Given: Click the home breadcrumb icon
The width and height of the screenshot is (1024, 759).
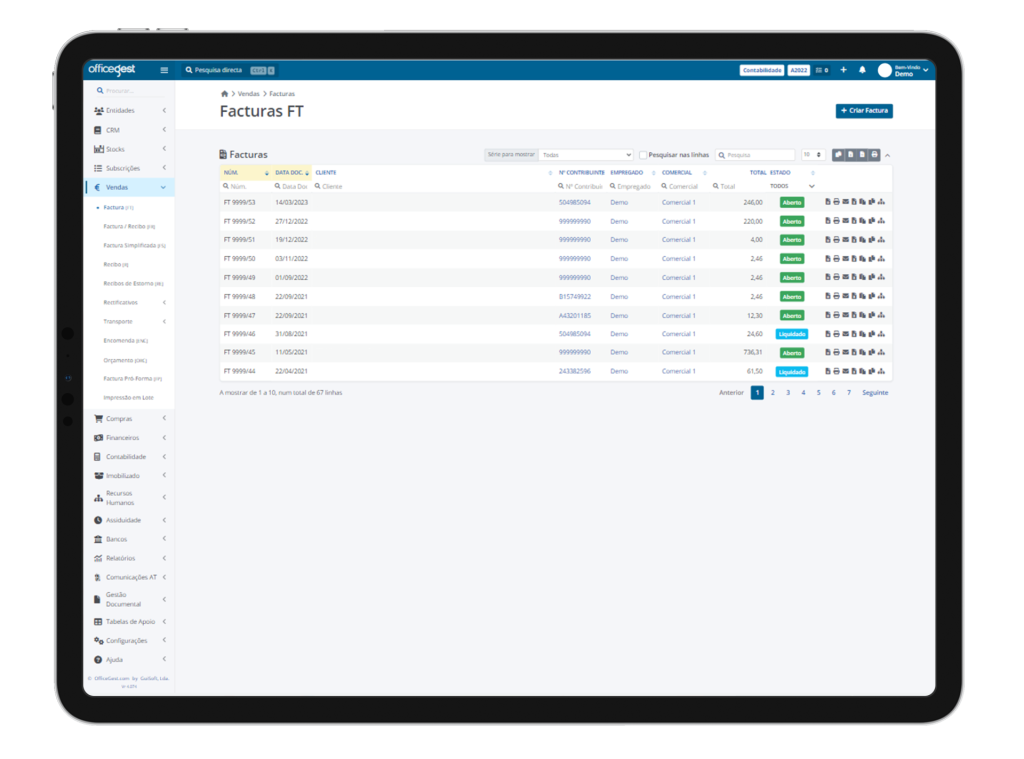Looking at the screenshot, I should pos(224,93).
